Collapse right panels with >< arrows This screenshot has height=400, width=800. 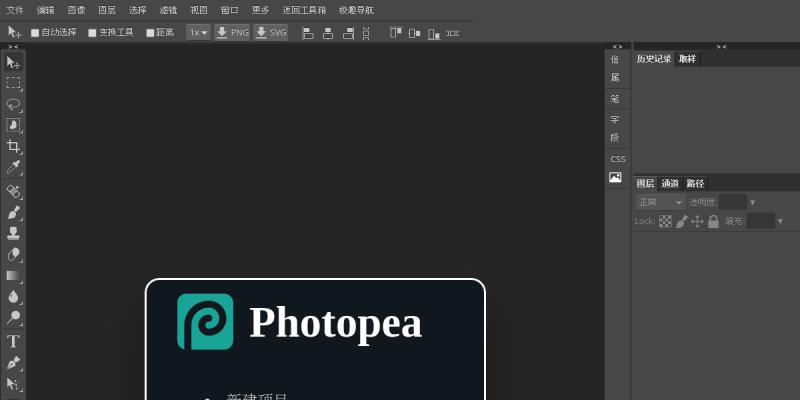pyautogui.click(x=721, y=46)
